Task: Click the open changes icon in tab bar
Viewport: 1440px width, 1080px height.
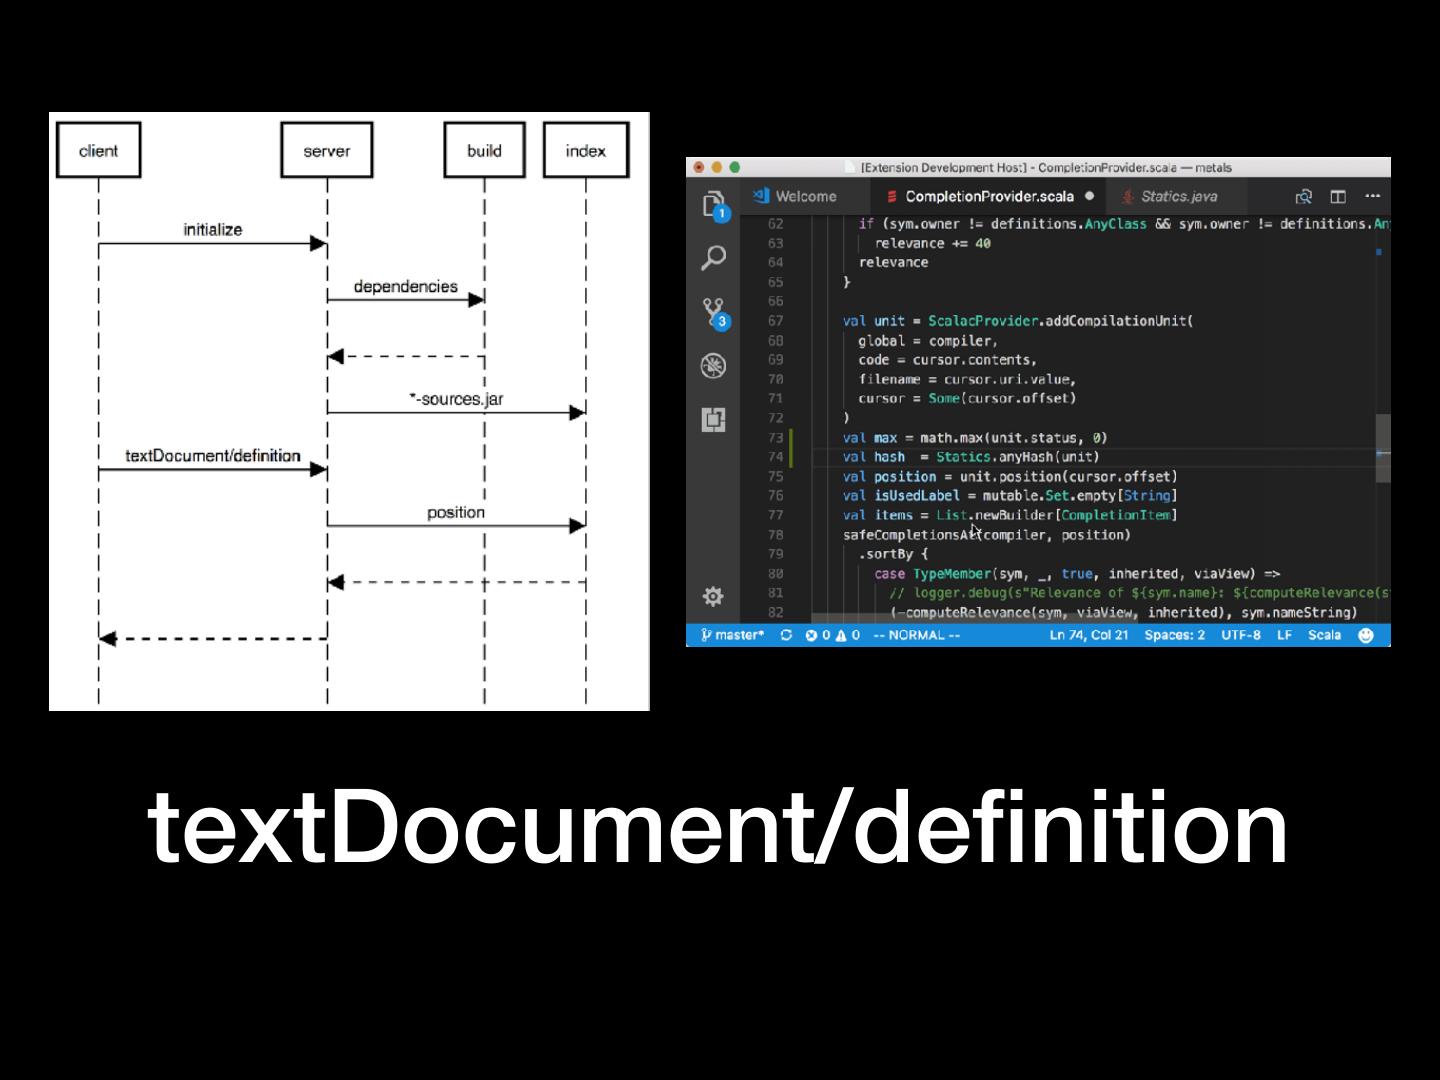Action: coord(1304,197)
